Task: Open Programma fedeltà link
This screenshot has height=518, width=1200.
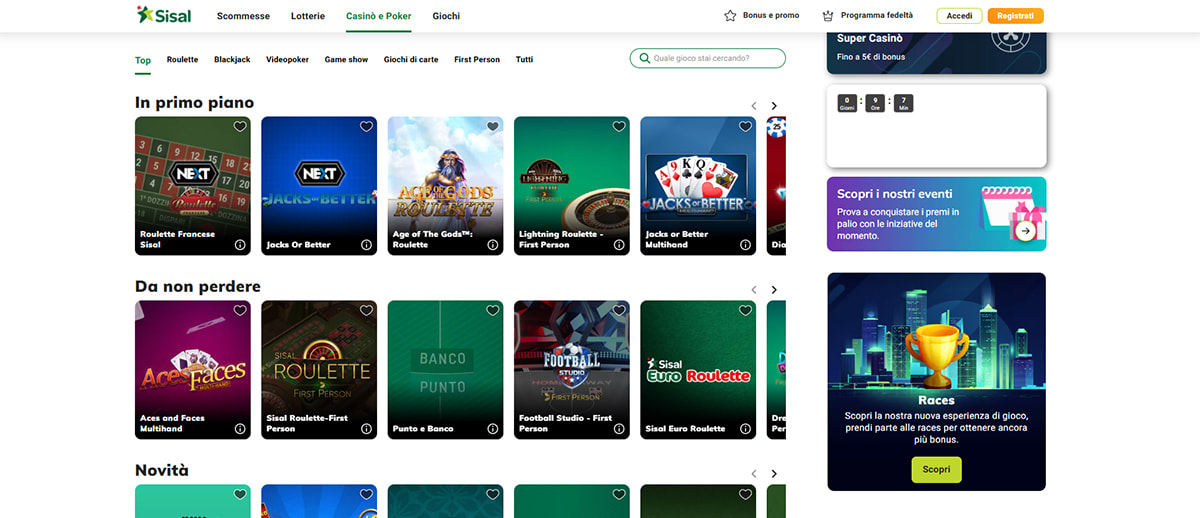Action: [877, 16]
